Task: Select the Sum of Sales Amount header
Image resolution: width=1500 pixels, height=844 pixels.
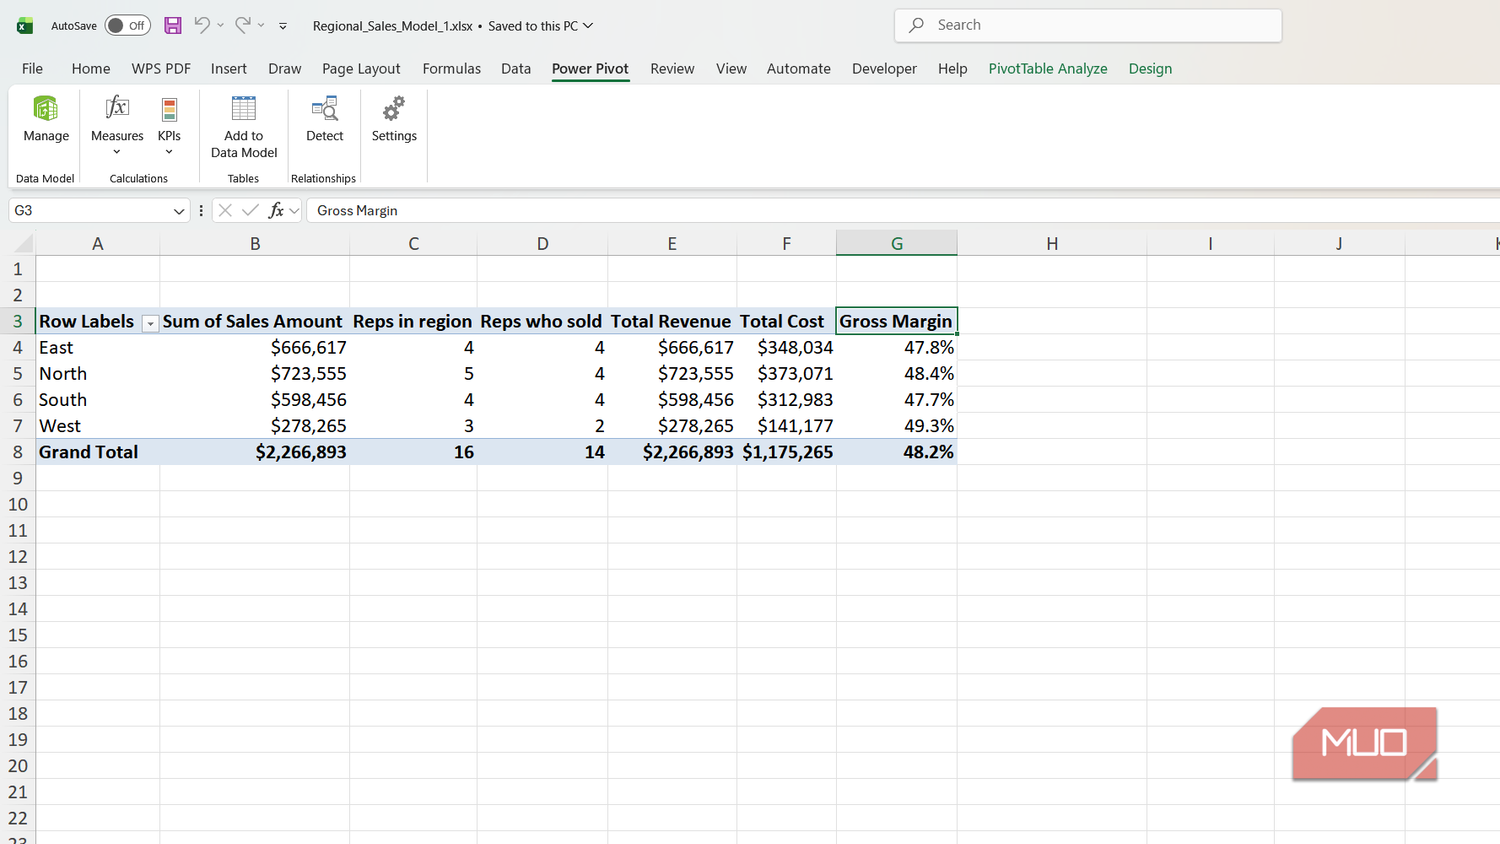Action: (x=255, y=321)
